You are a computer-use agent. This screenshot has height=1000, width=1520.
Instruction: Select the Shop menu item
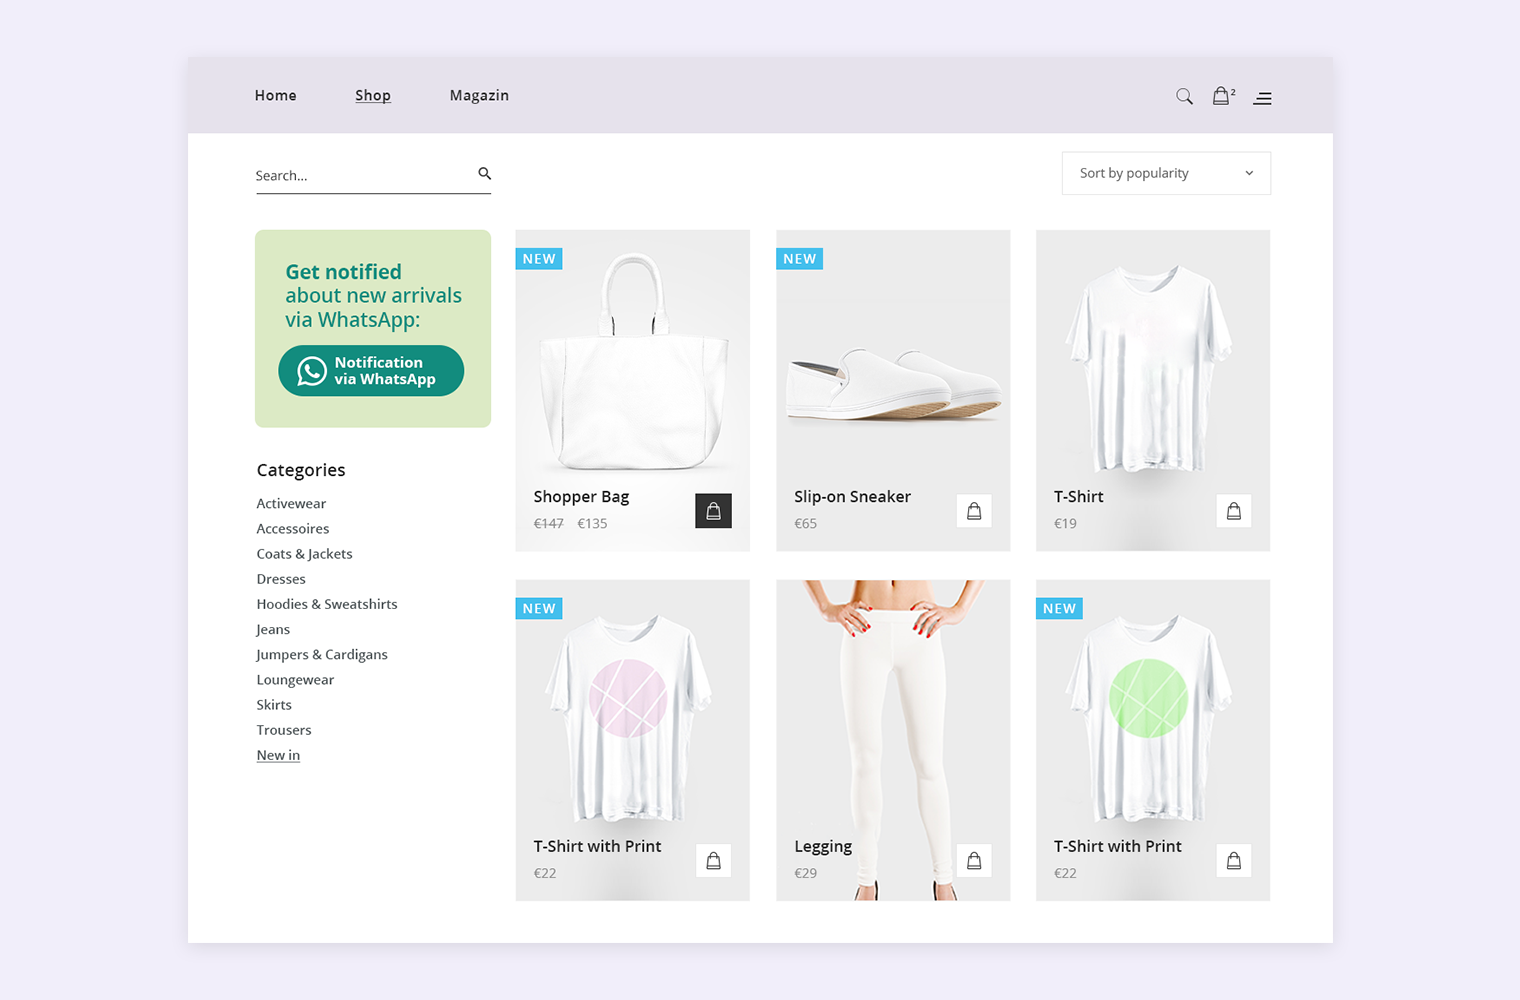click(x=373, y=95)
